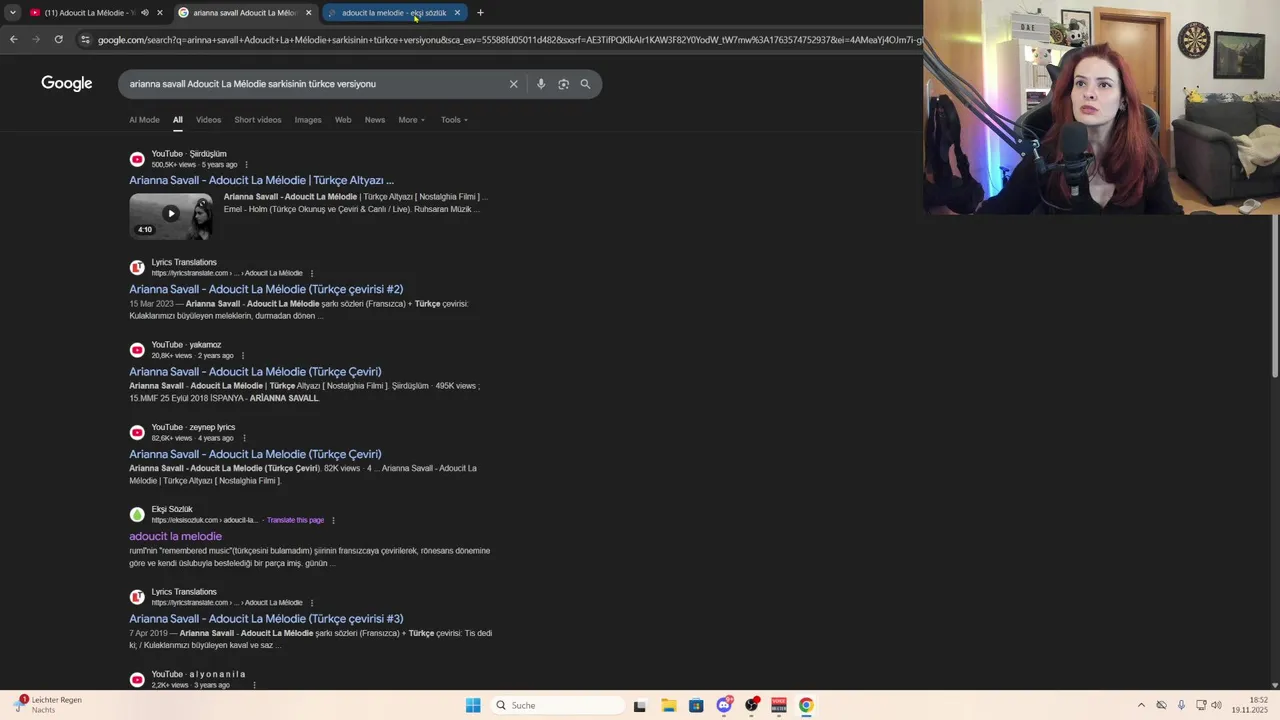Switch to the ekşi sözlük tab
This screenshot has height=720, width=1280.
[392, 13]
